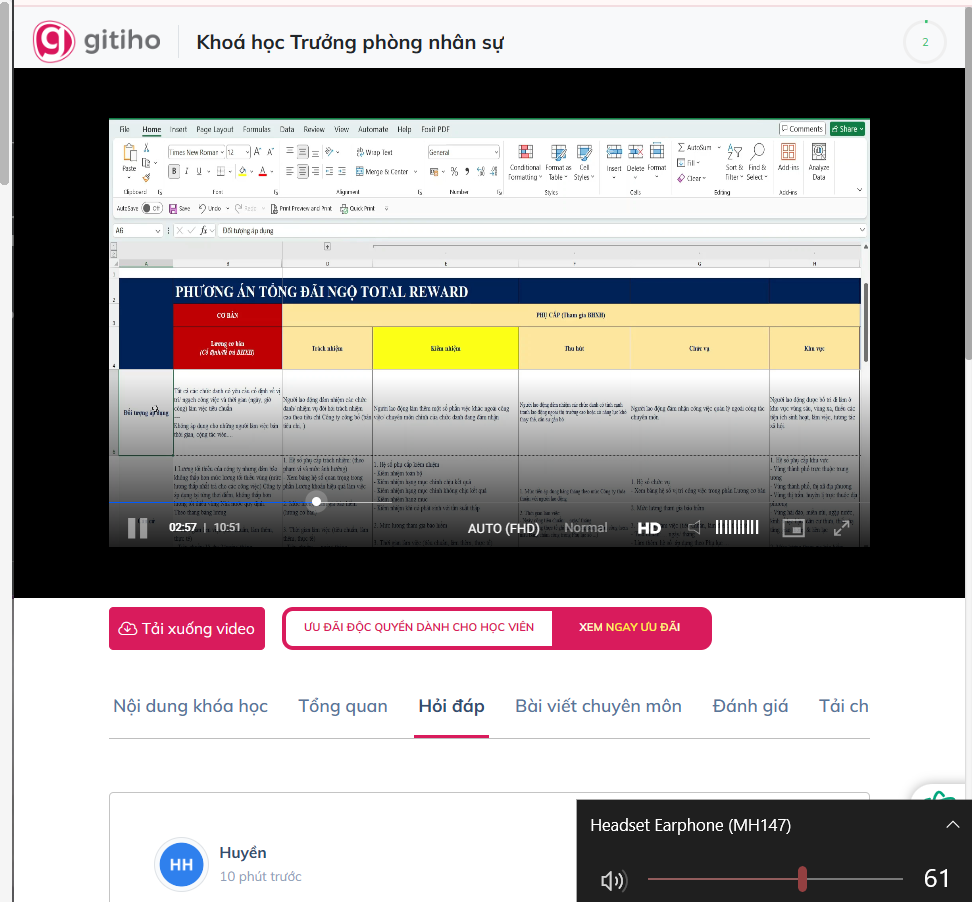Enter fullscreen in the video player
Viewport: 972px width, 902px height.
click(x=841, y=528)
